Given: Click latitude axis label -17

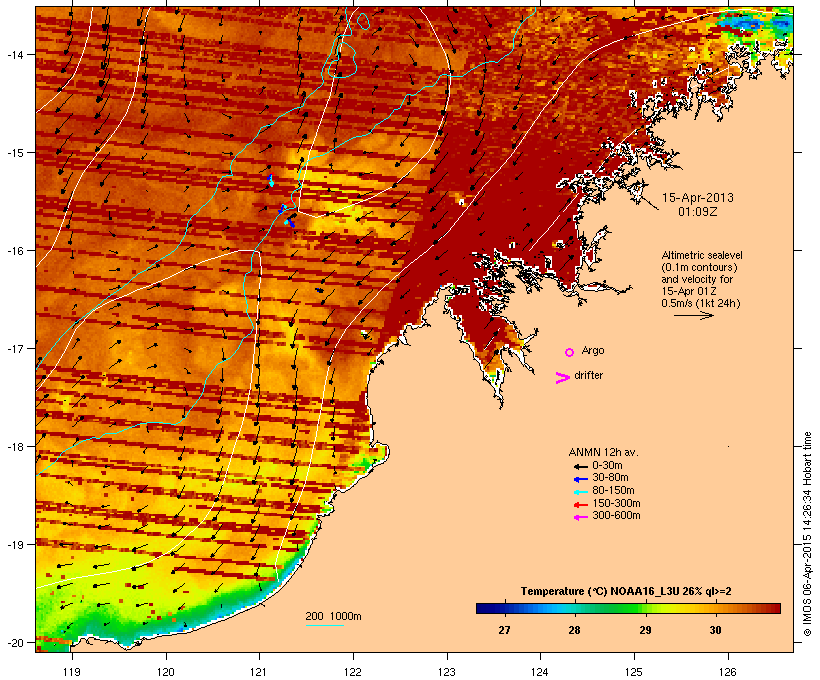Looking at the screenshot, I should tap(14, 348).
